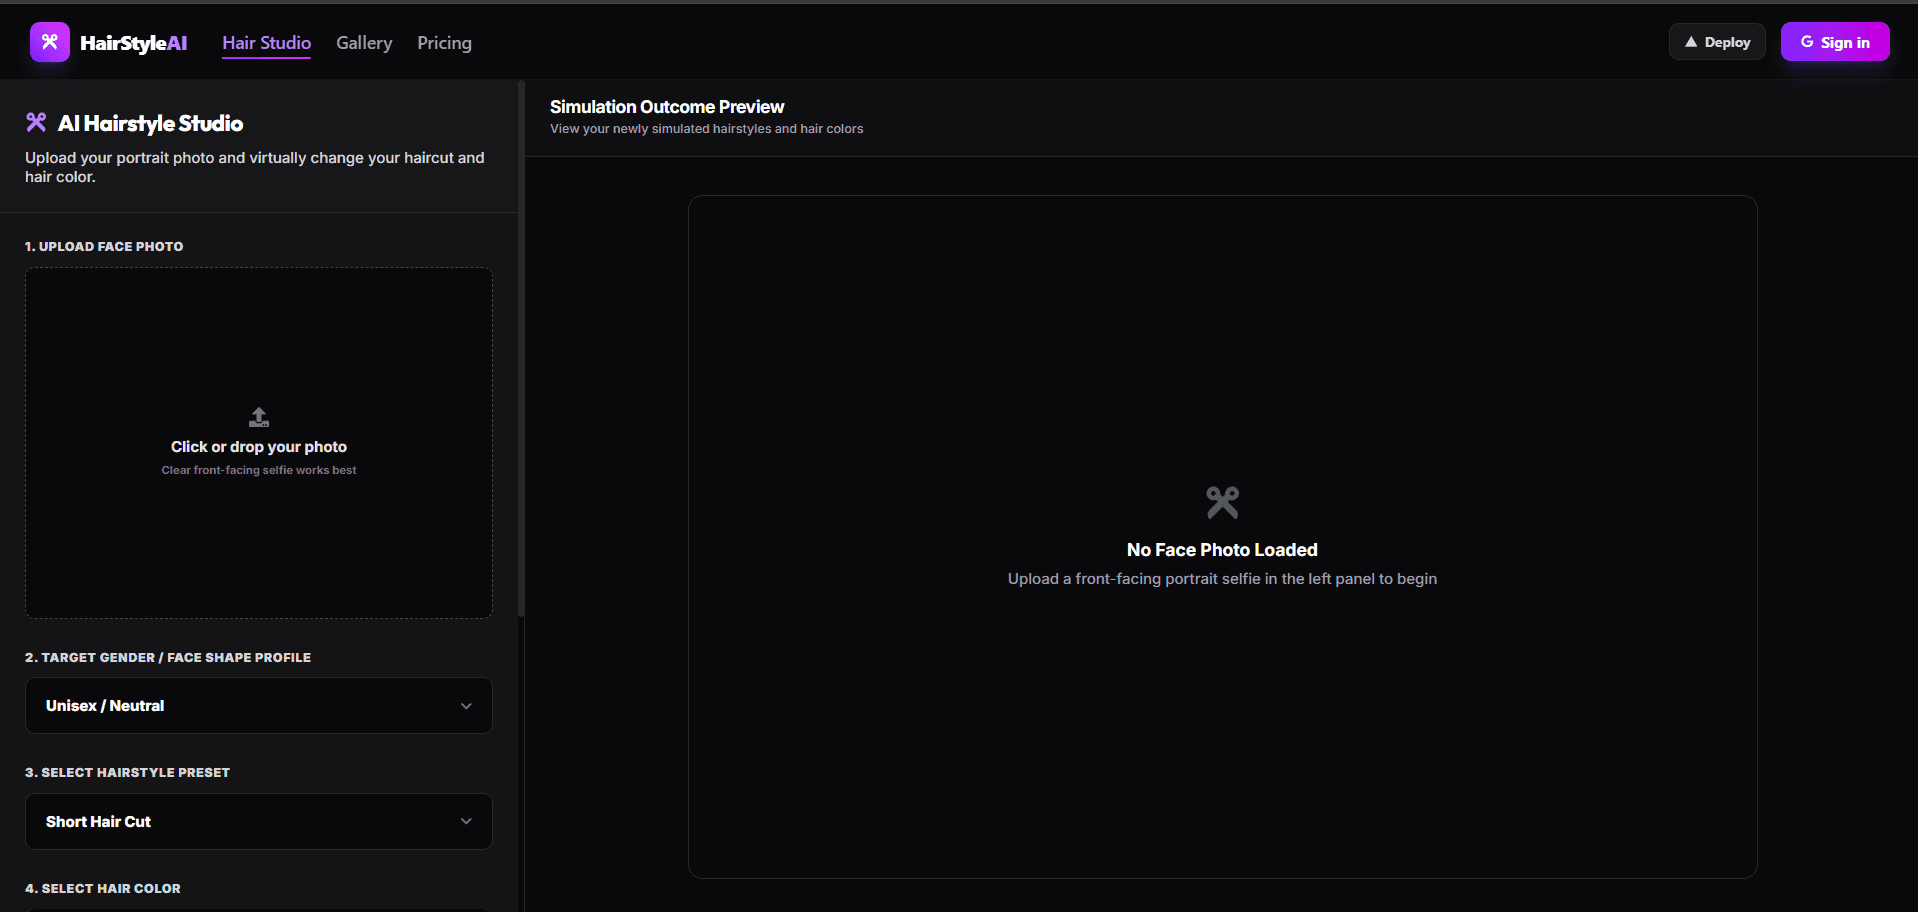Viewport: 1918px width, 912px height.
Task: Click the Google G icon in Sign in
Action: click(1807, 42)
